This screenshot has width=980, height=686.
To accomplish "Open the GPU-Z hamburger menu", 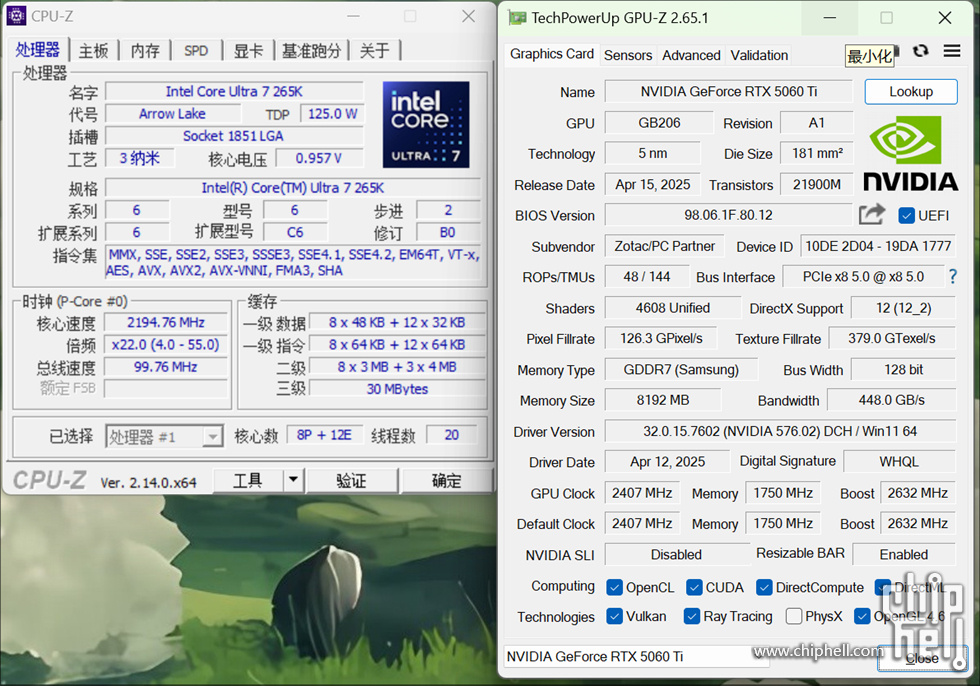I will (x=952, y=51).
